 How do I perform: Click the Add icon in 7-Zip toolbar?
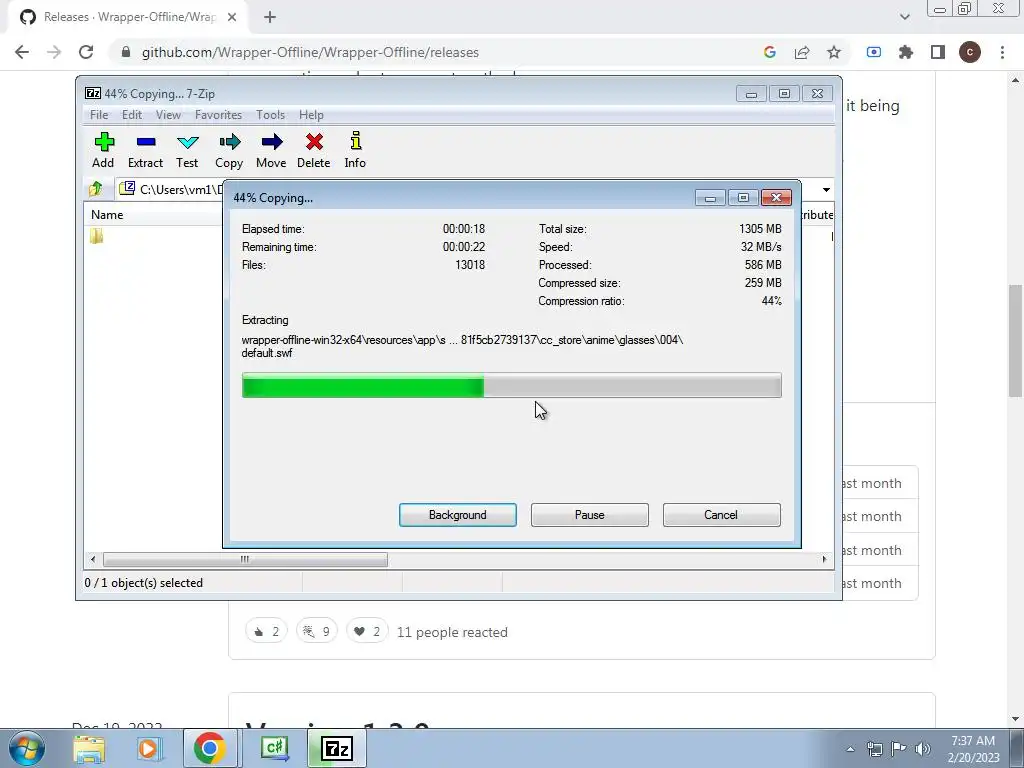point(103,150)
